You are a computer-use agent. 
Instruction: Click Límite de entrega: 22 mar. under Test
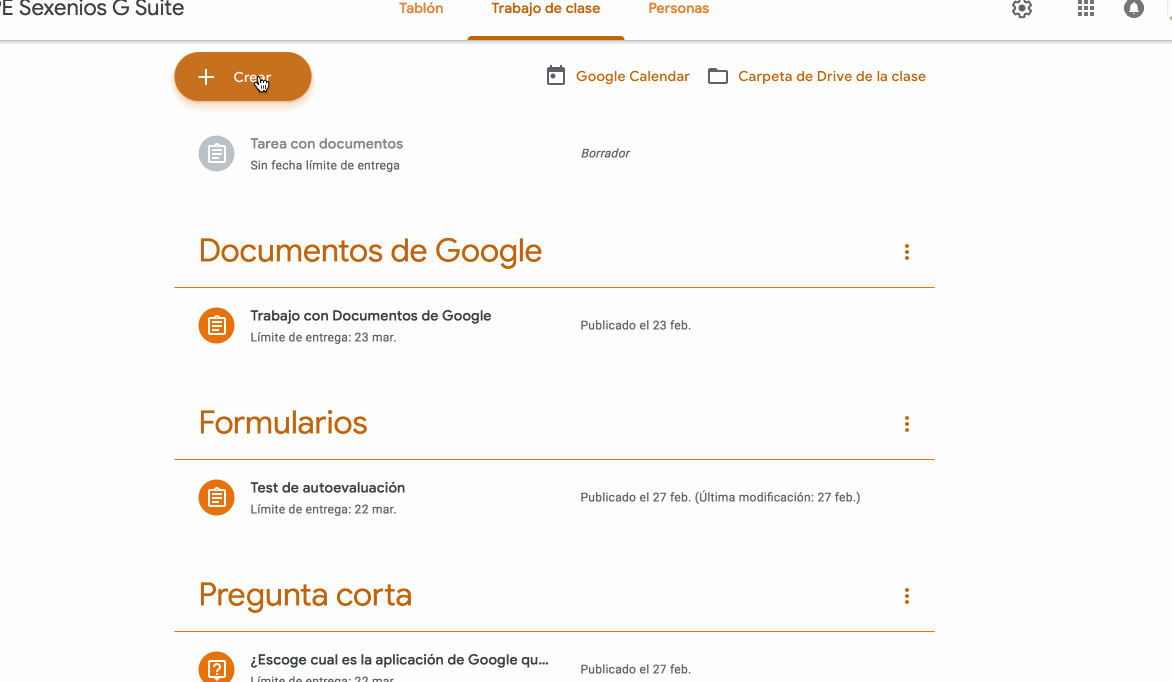click(323, 509)
